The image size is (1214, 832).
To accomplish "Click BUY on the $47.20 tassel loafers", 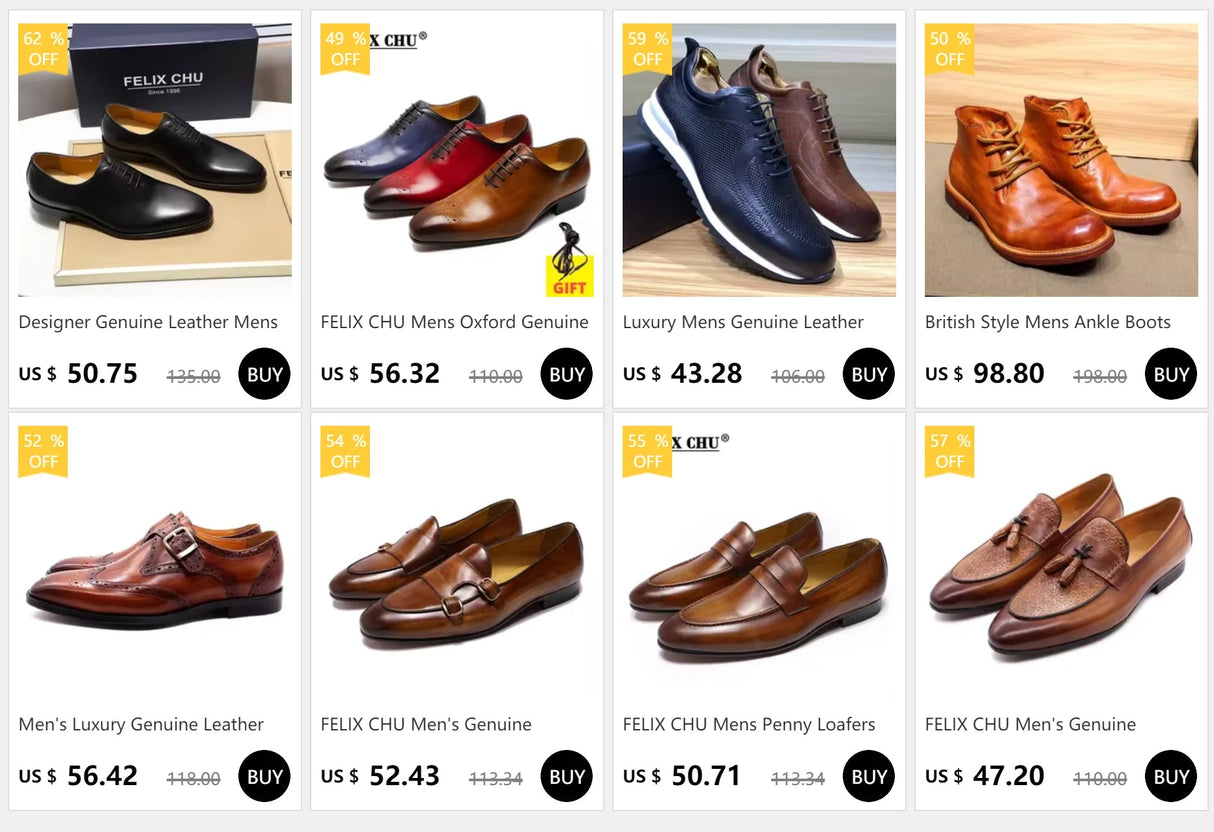I will (x=1170, y=775).
